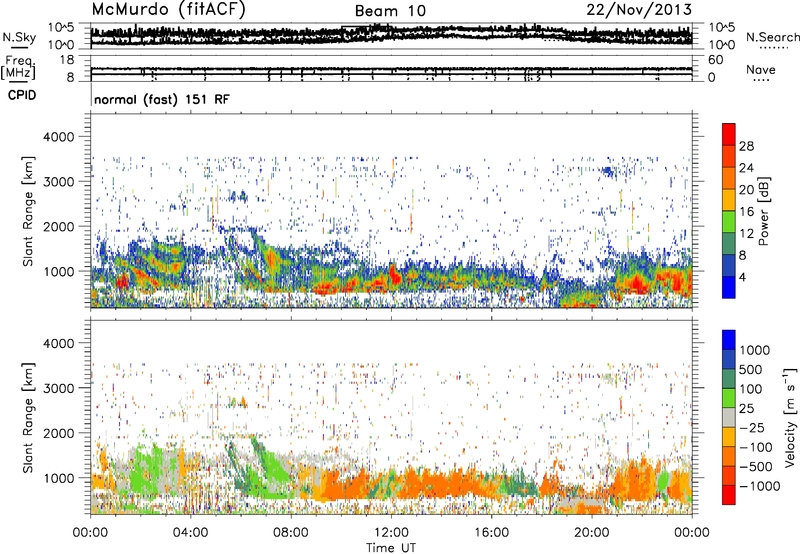Click the Velocity colorbar segment between 100 and 500
Image resolution: width=800 pixels, height=554 pixels.
729,379
